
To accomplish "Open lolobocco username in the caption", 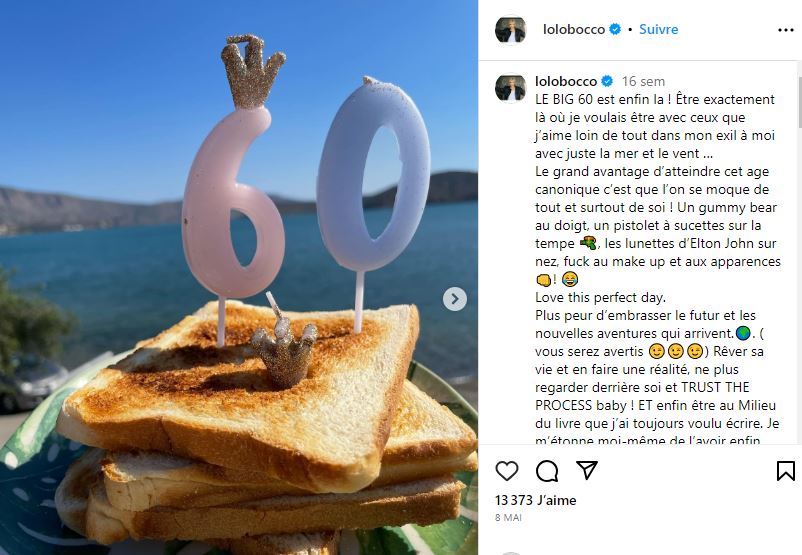I will [x=566, y=81].
